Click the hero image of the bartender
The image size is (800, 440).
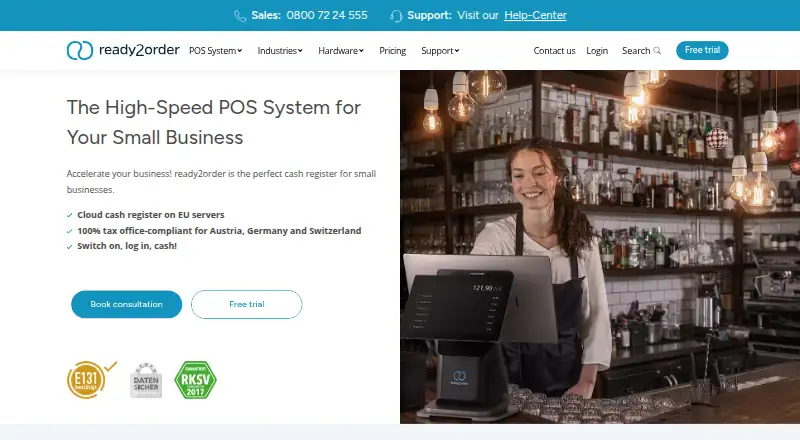600,247
